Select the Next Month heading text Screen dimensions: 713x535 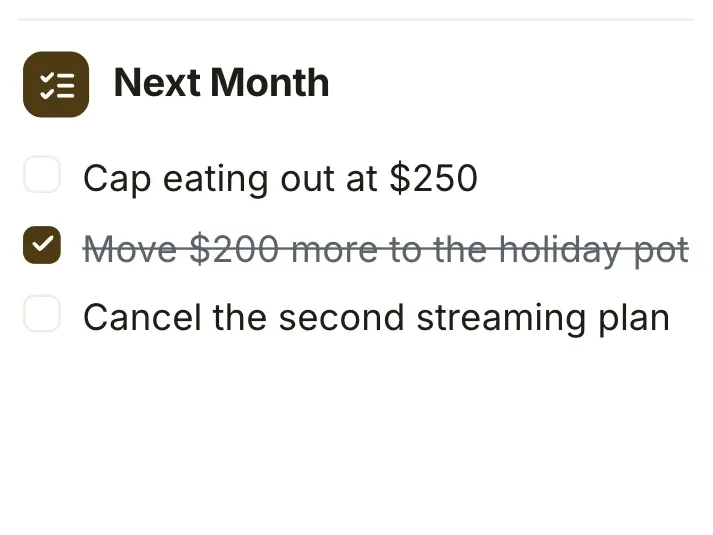point(221,83)
